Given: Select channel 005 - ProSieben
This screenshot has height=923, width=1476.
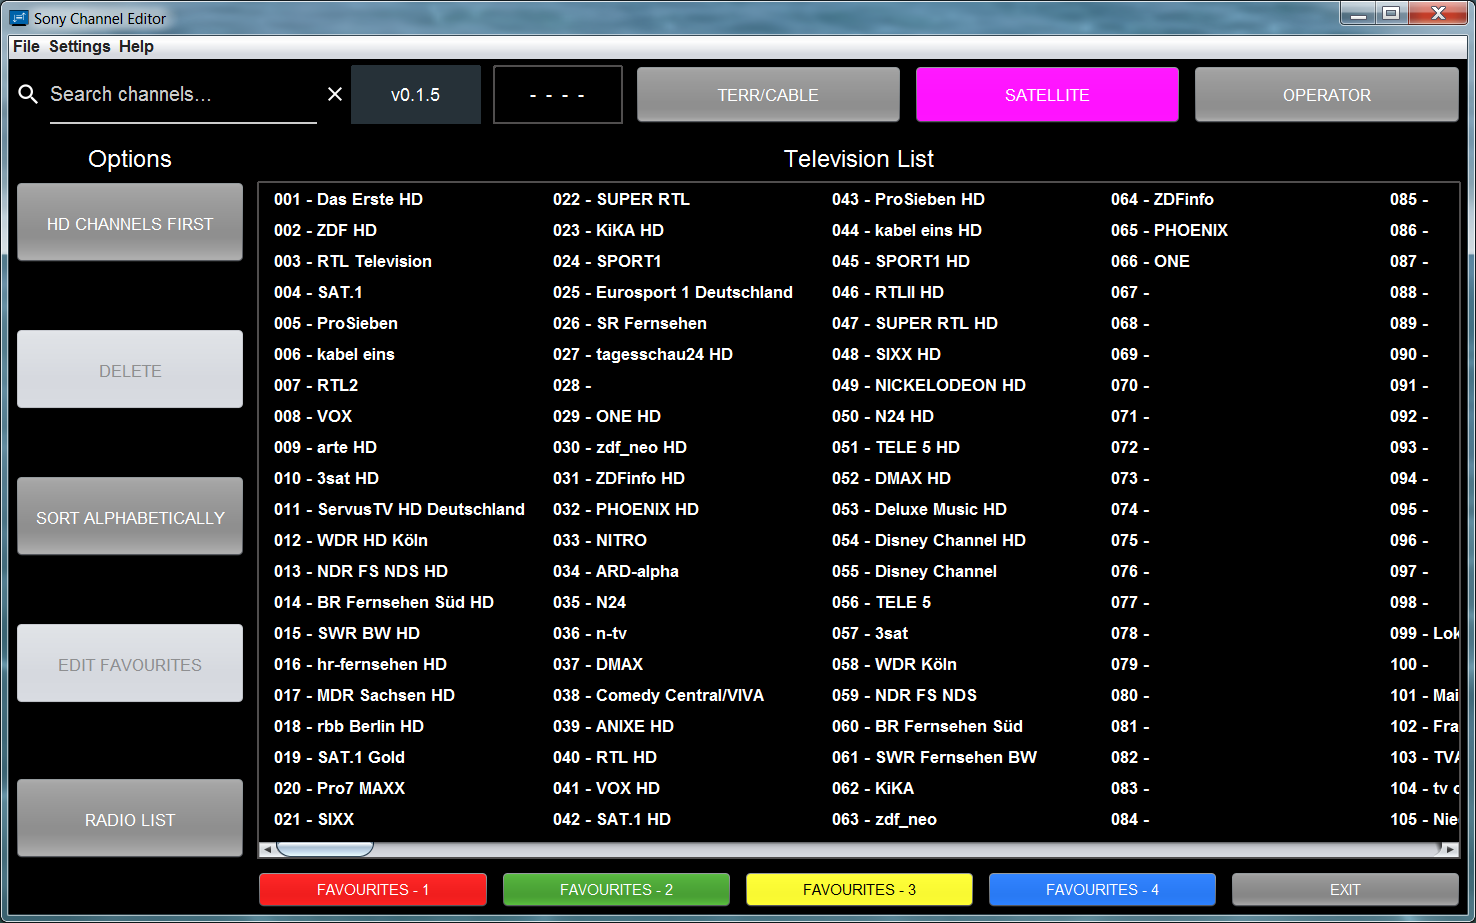Looking at the screenshot, I should [x=336, y=323].
